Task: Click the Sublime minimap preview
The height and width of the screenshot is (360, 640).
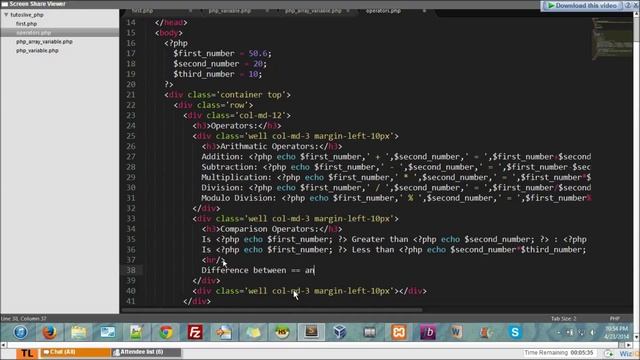Action: coord(612,39)
